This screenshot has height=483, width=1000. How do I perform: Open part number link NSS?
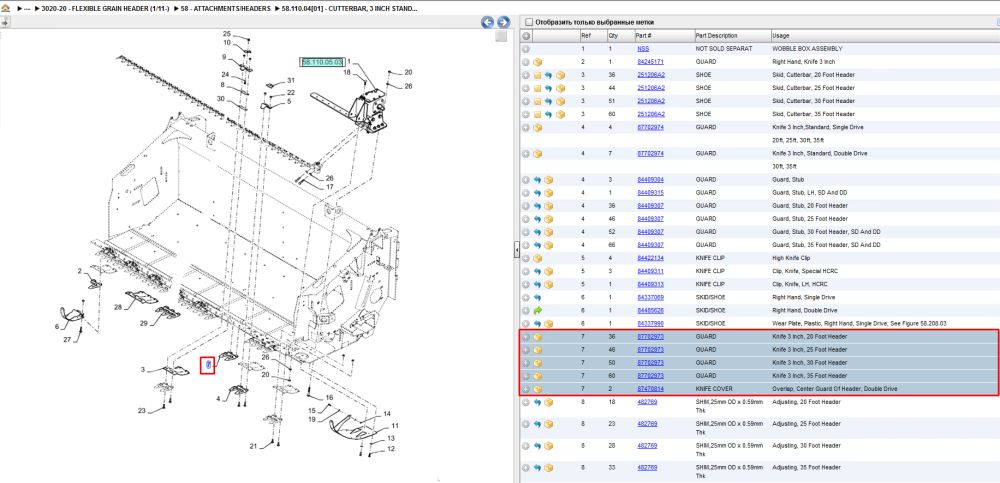point(643,48)
